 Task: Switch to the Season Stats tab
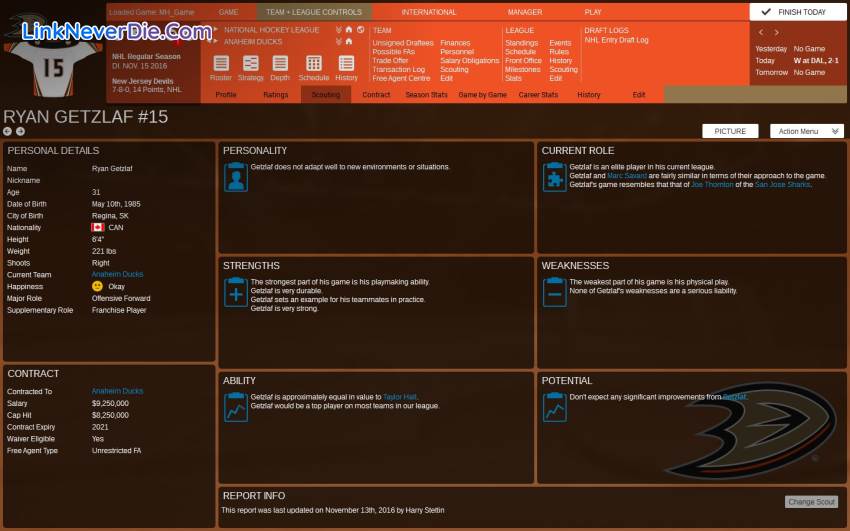(426, 95)
